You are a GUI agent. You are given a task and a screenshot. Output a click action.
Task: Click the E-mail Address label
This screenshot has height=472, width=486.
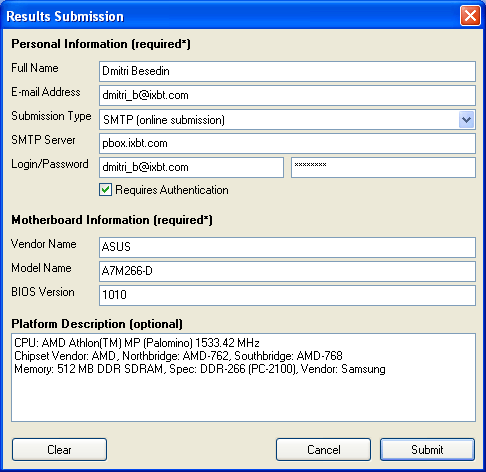(x=46, y=92)
